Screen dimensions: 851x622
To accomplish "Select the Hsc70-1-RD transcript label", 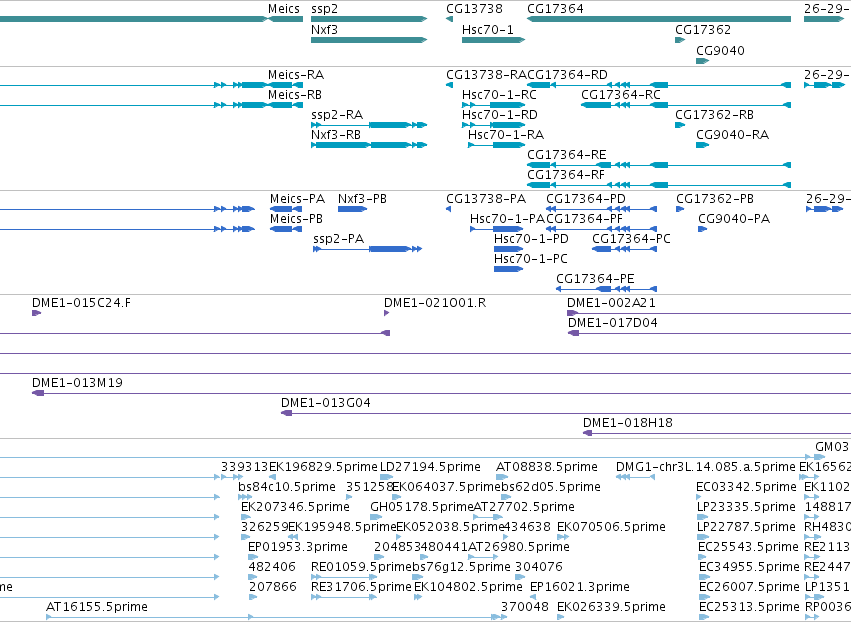I will click(500, 115).
